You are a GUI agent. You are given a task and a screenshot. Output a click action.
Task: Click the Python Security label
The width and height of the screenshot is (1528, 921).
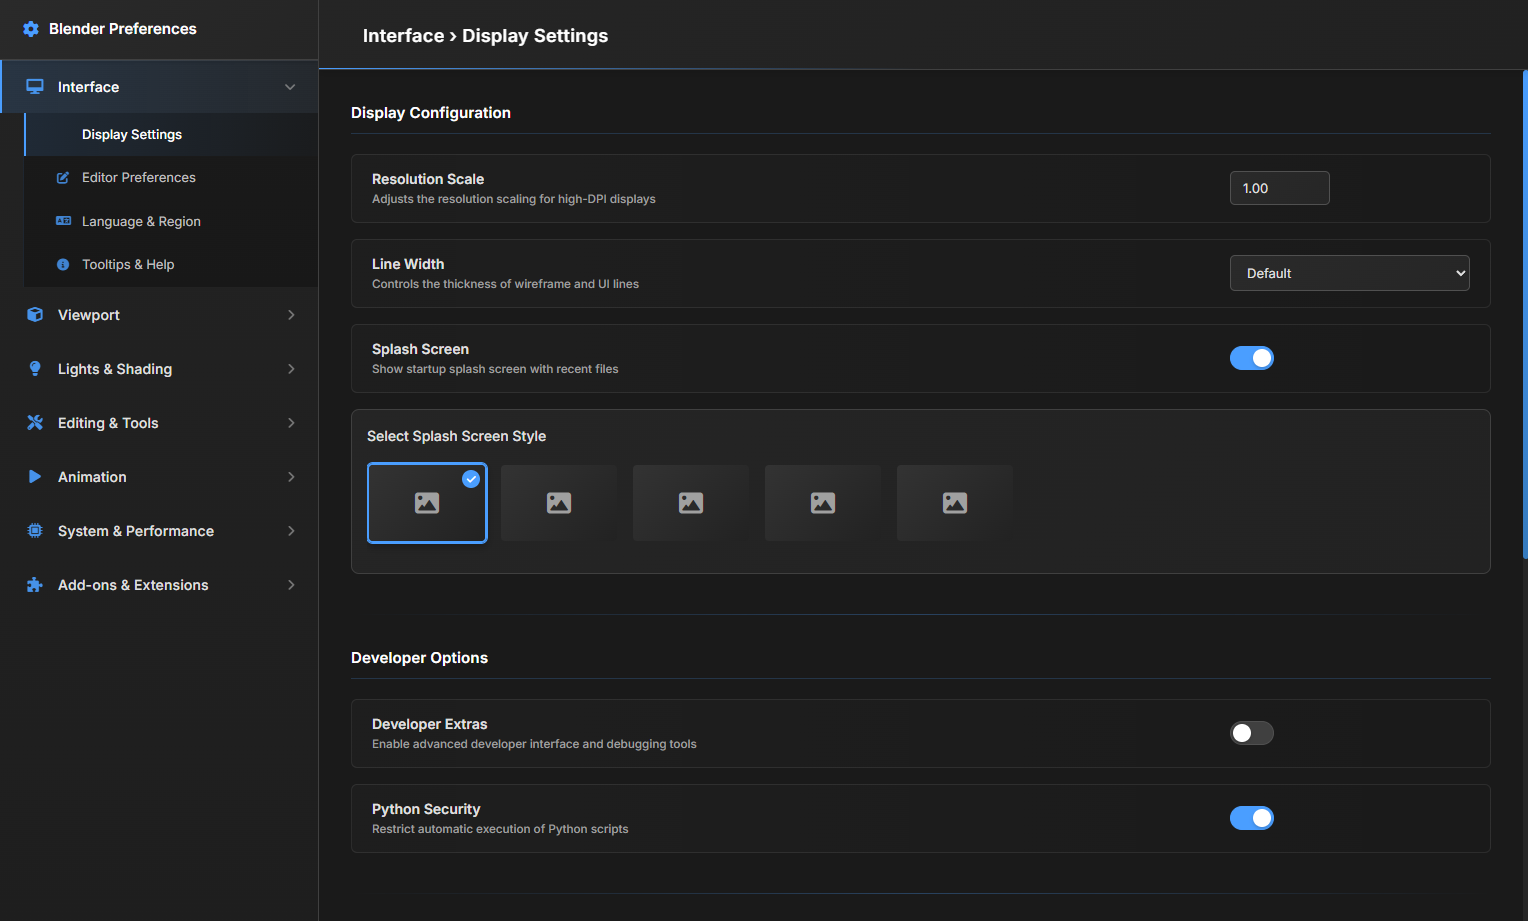[x=426, y=809]
